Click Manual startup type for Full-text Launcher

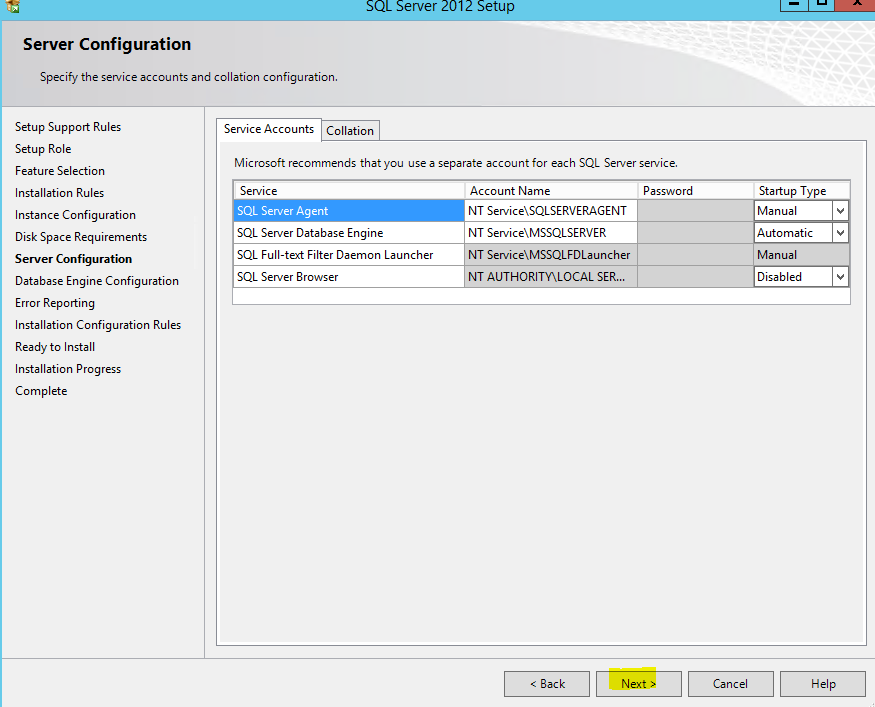802,255
